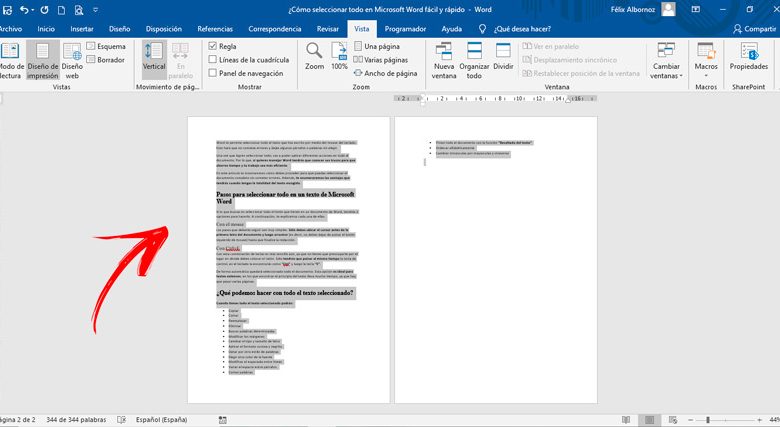Open print preview icon in quick access toolbar
This screenshot has width=780, height=427.
(x=79, y=9)
